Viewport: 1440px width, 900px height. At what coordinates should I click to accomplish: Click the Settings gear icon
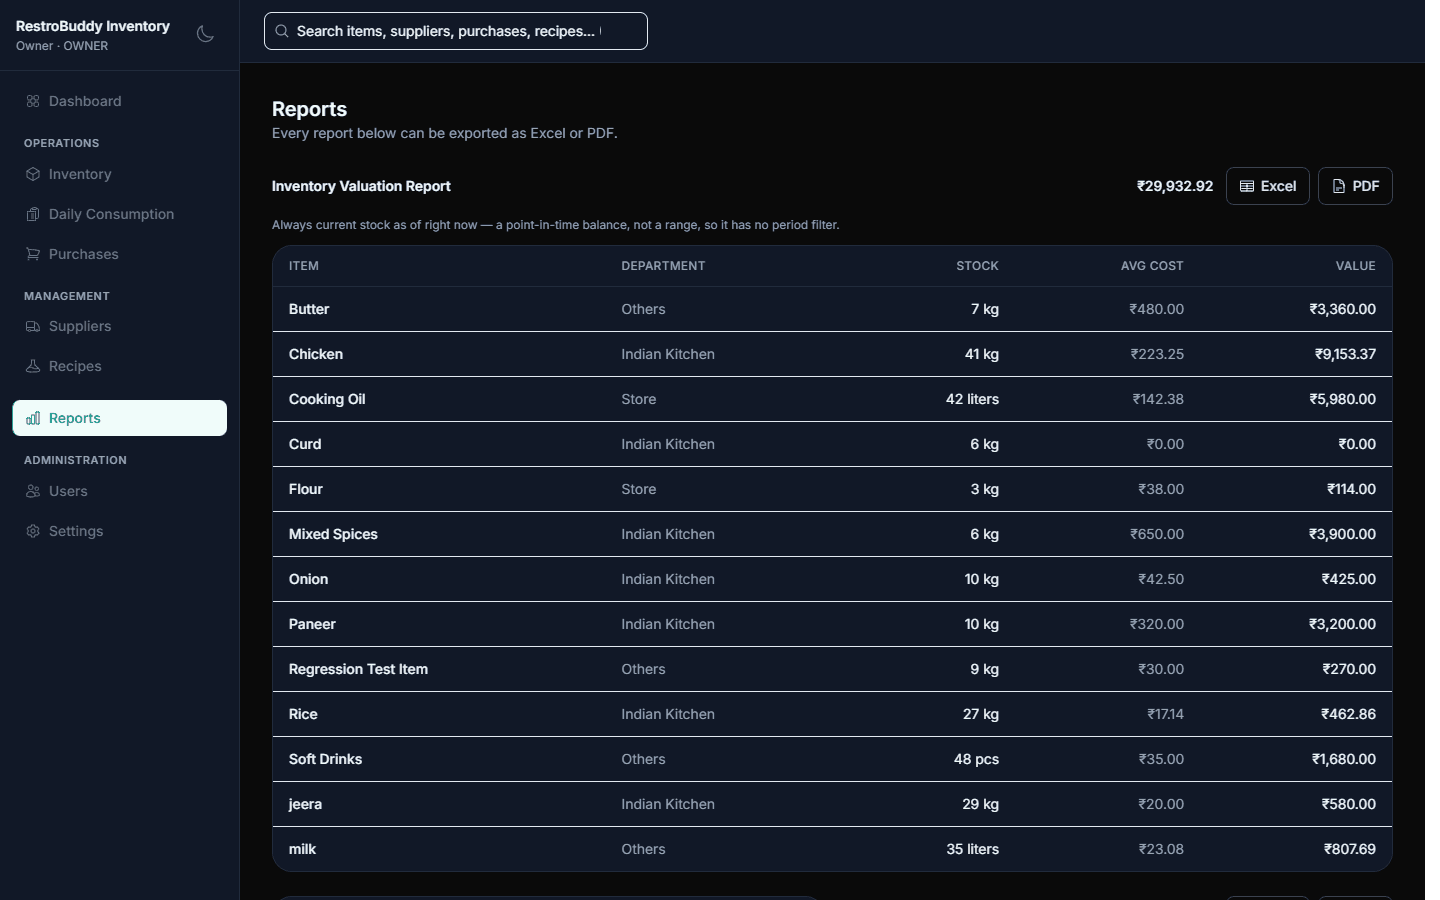33,531
